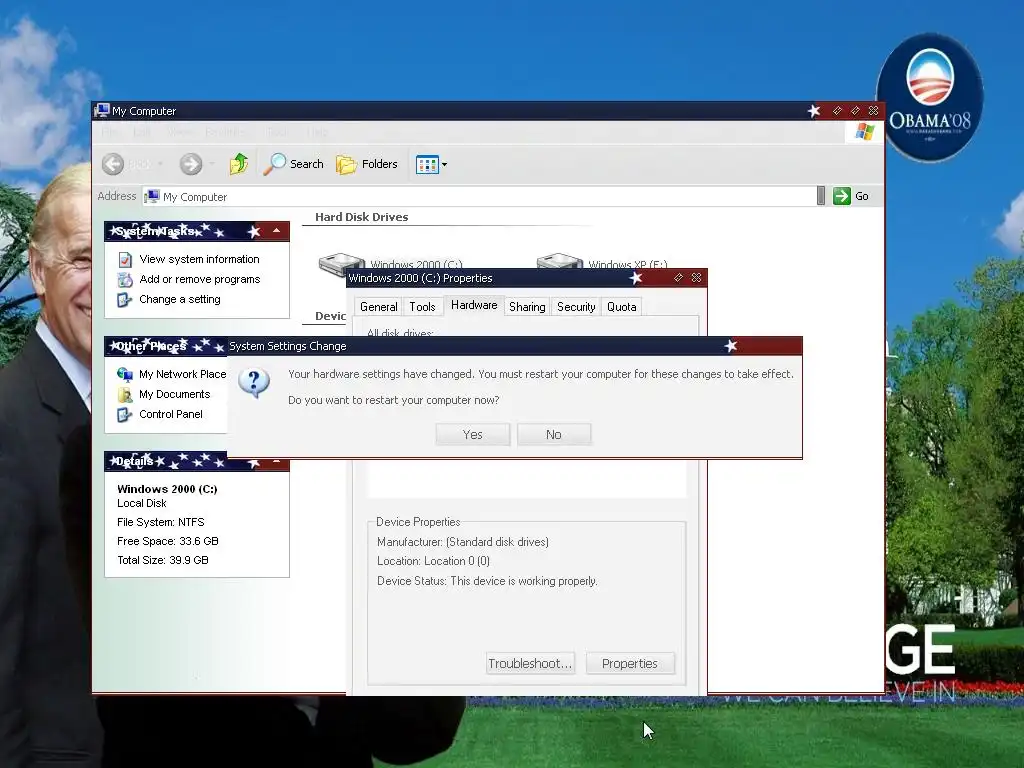Viewport: 1024px width, 768px height.
Task: Click the Free Space: 33.6 GB detail
Action: 168,541
